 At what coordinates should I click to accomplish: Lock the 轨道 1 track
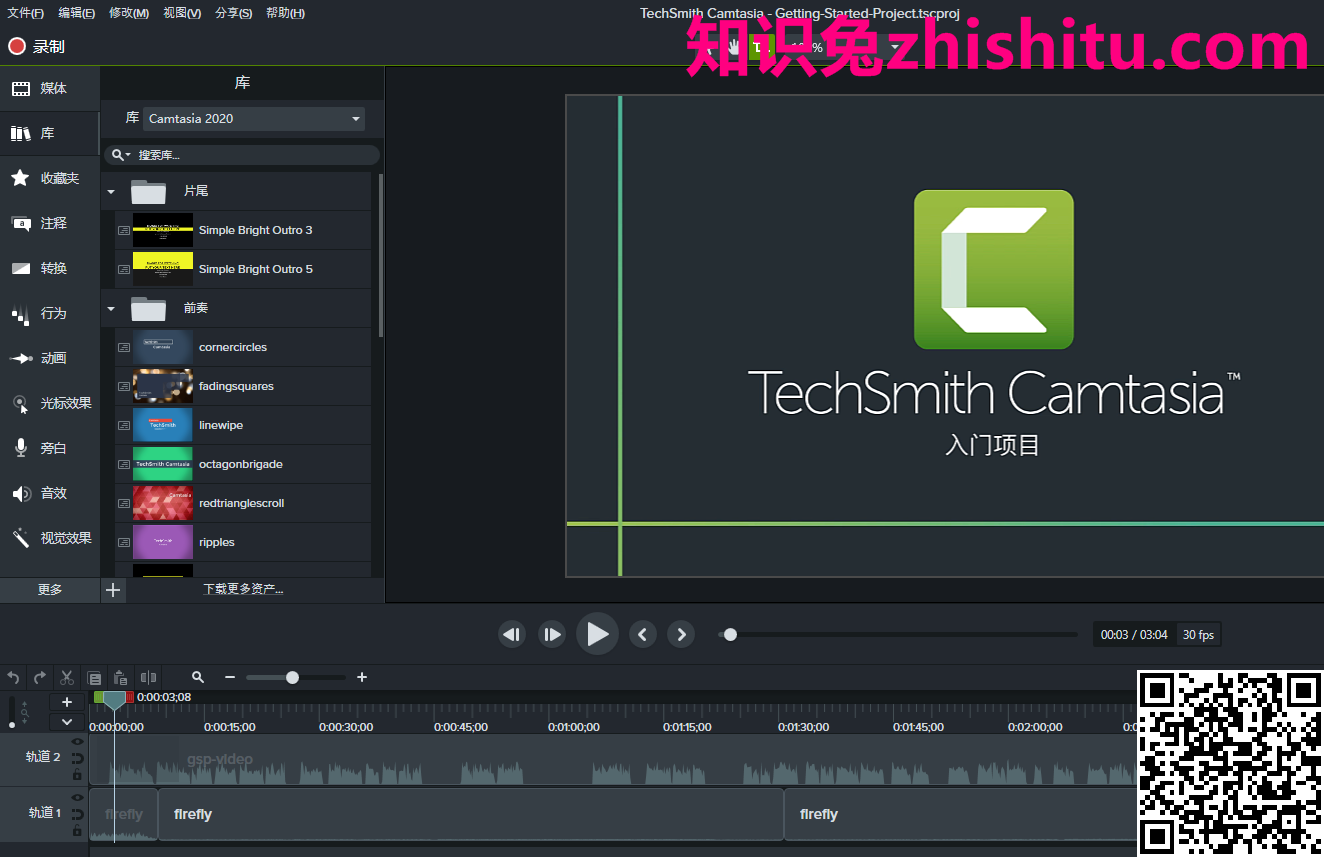77,830
